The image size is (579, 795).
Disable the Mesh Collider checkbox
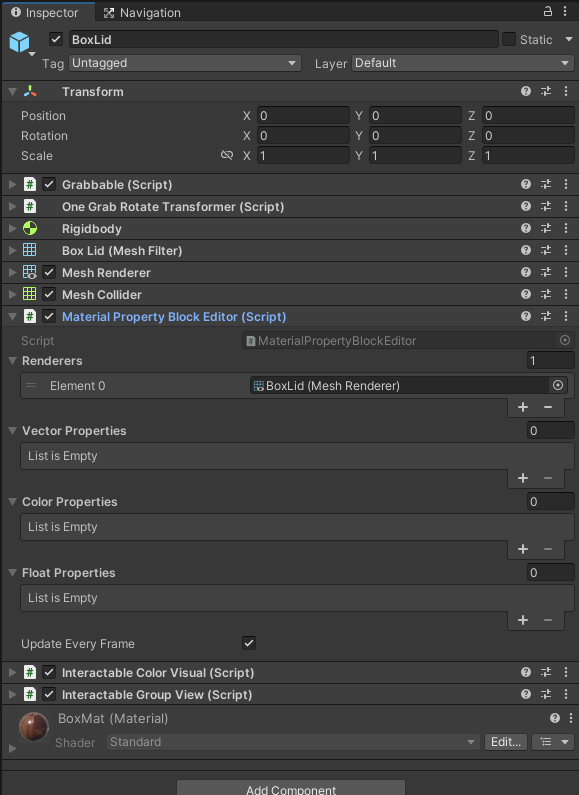[49, 294]
